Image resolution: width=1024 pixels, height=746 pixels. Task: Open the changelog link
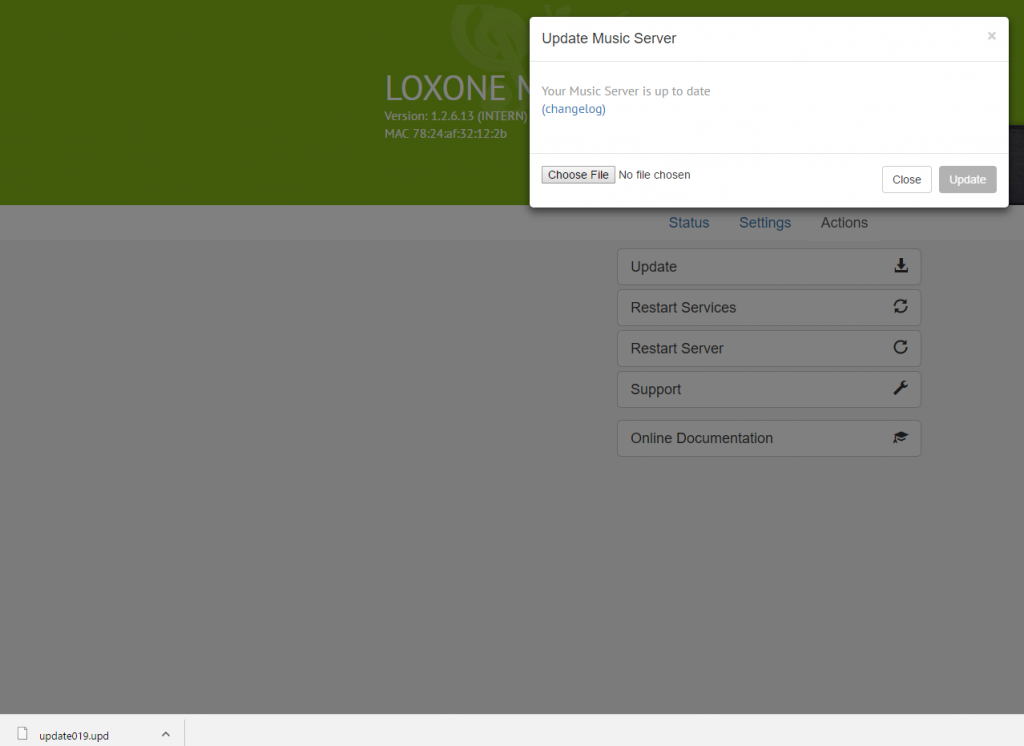(x=573, y=108)
